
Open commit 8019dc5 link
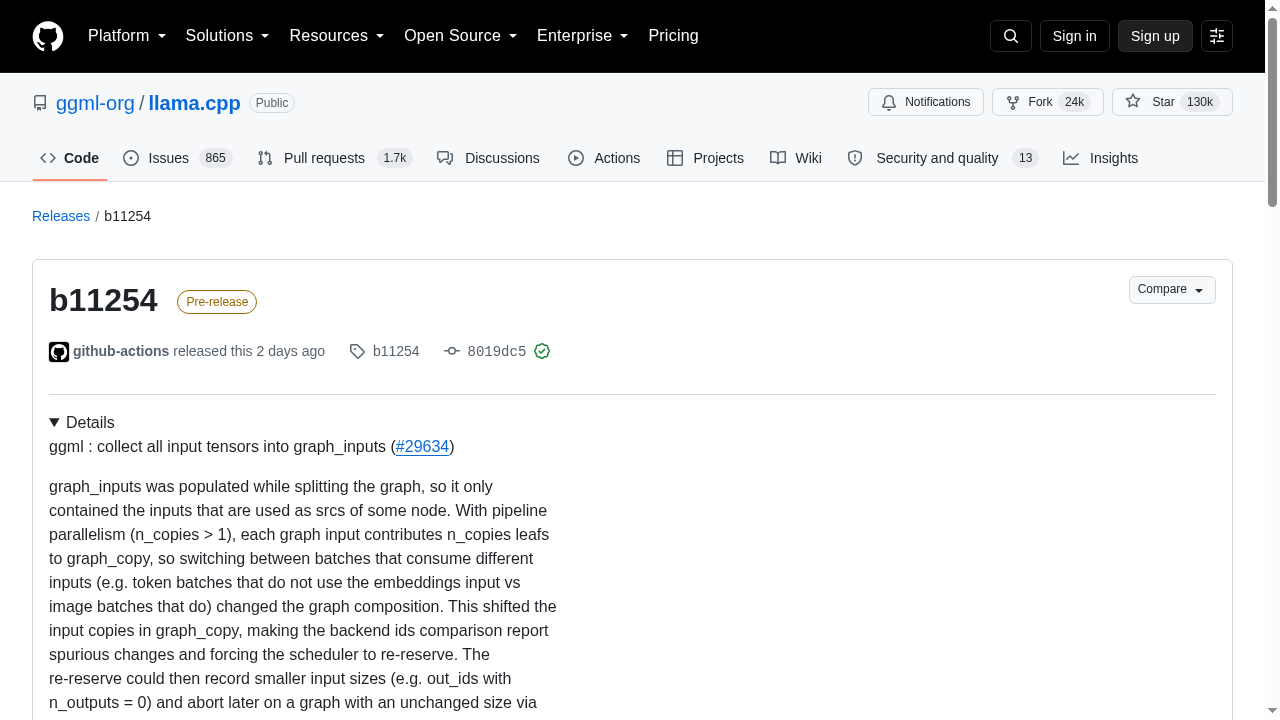click(497, 351)
